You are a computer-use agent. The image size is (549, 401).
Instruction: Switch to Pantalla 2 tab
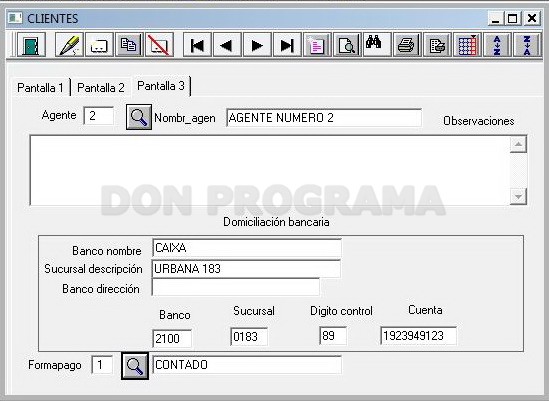coord(100,88)
